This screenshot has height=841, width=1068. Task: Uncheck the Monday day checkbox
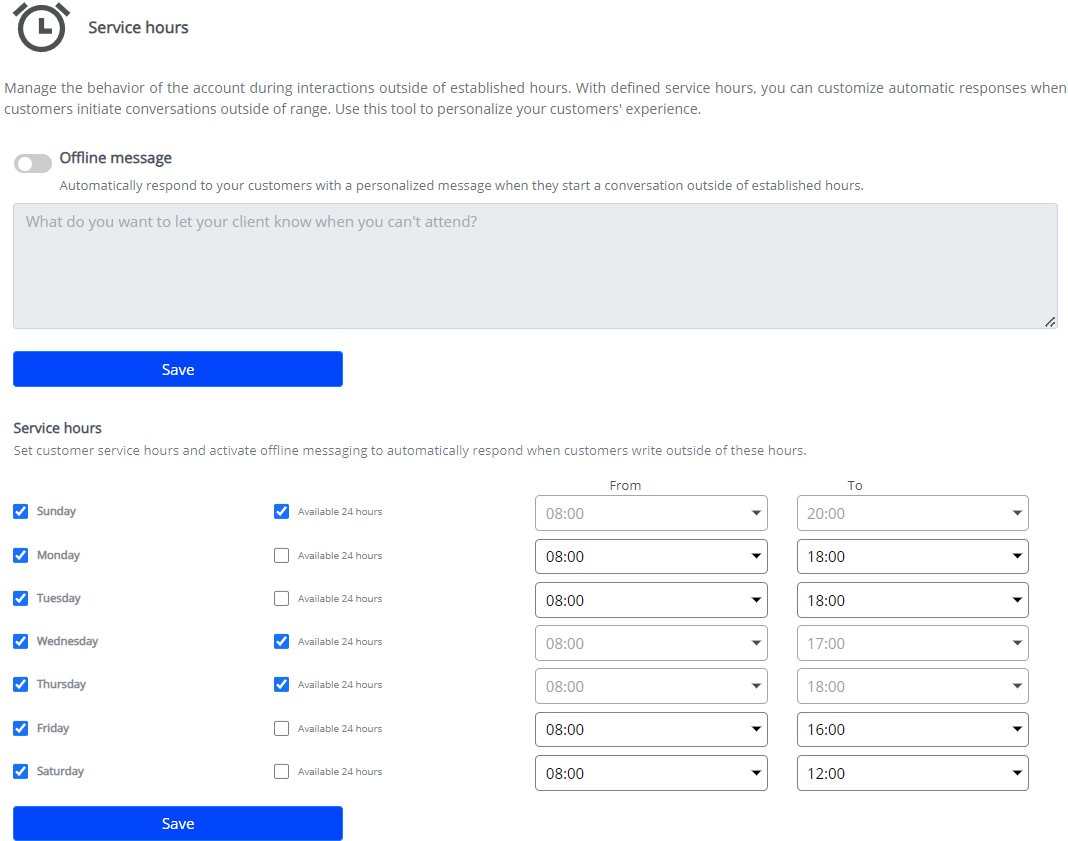(21, 555)
